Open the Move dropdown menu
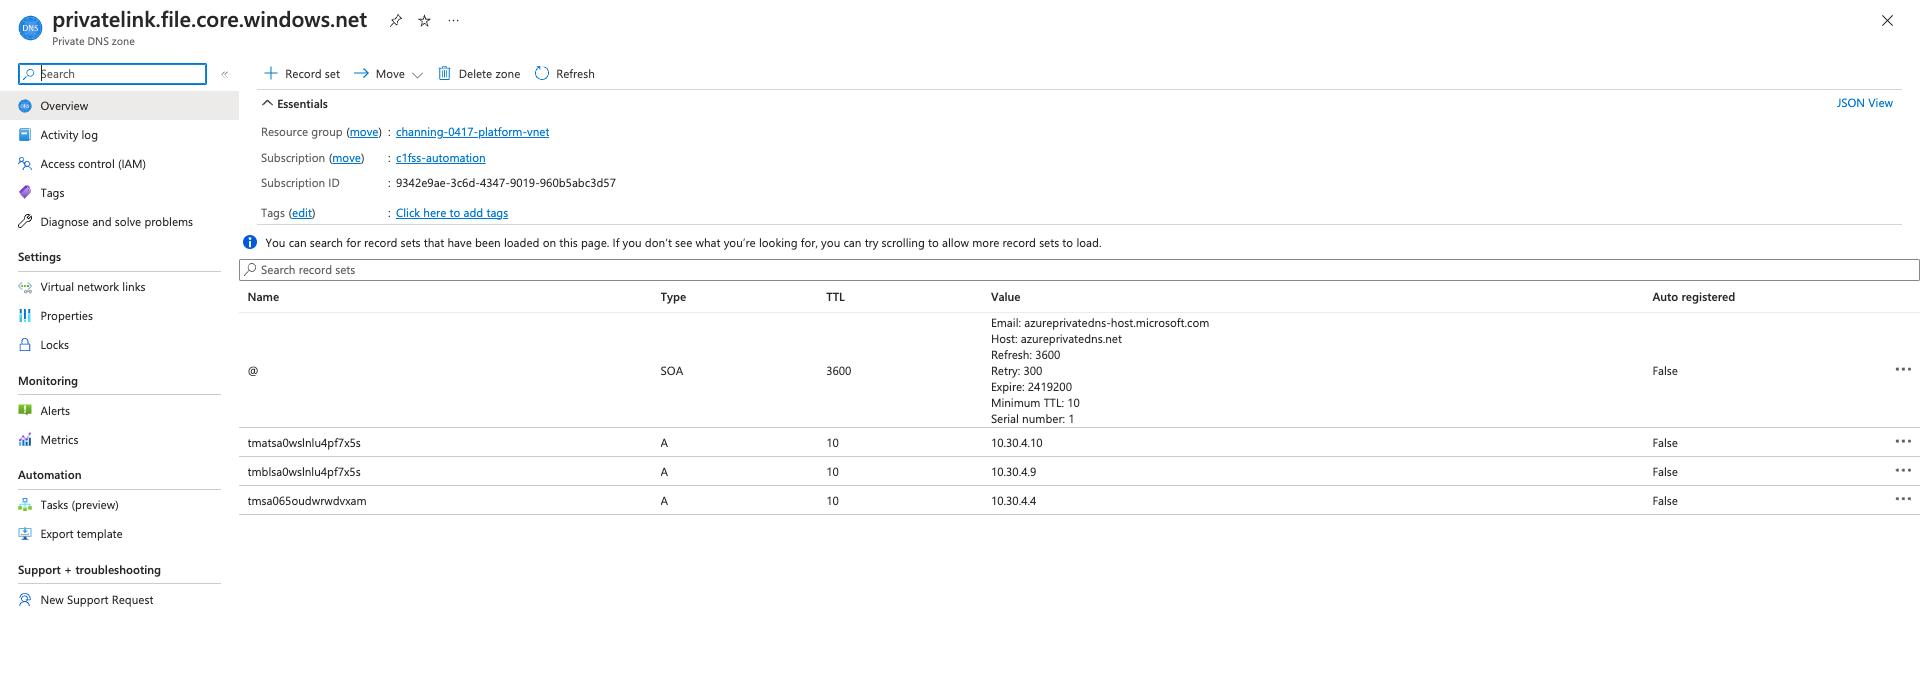The height and width of the screenshot is (686, 1920). [x=389, y=74]
